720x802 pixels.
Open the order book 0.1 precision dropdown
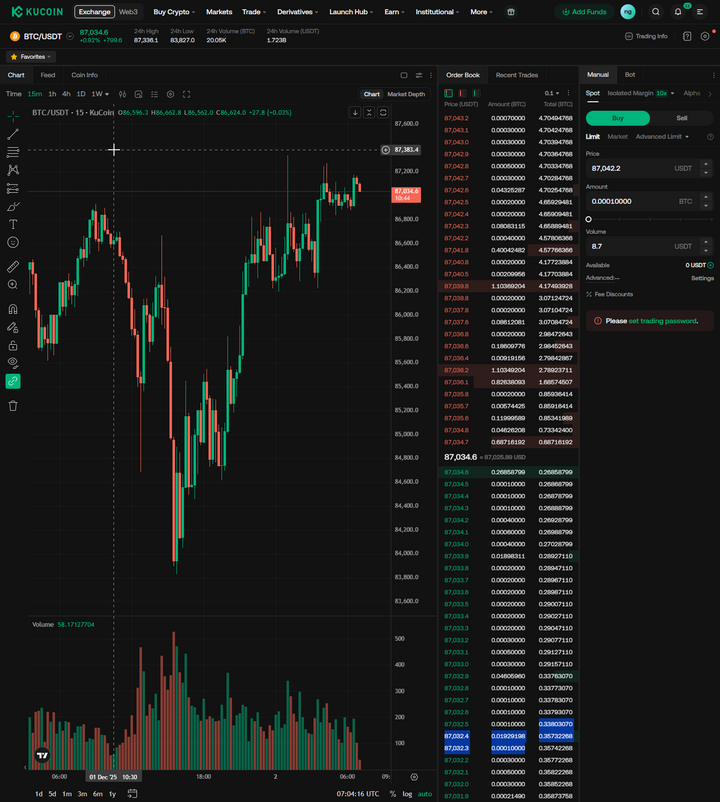[x=552, y=93]
